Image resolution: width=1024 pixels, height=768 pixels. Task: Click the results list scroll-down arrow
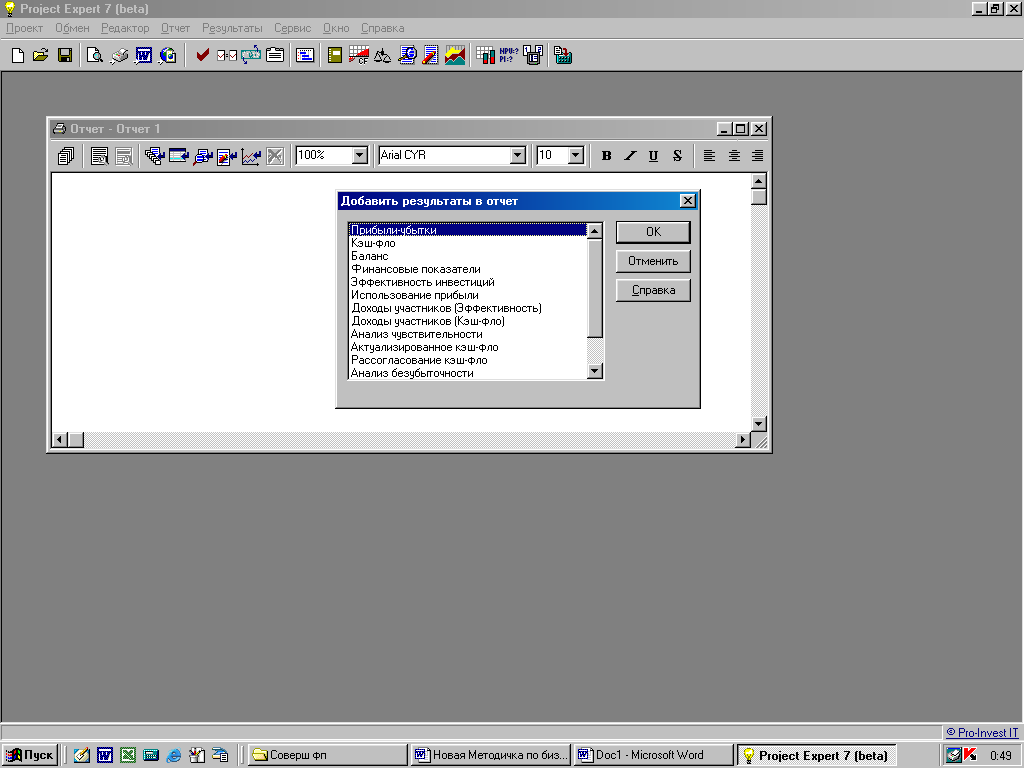(594, 371)
